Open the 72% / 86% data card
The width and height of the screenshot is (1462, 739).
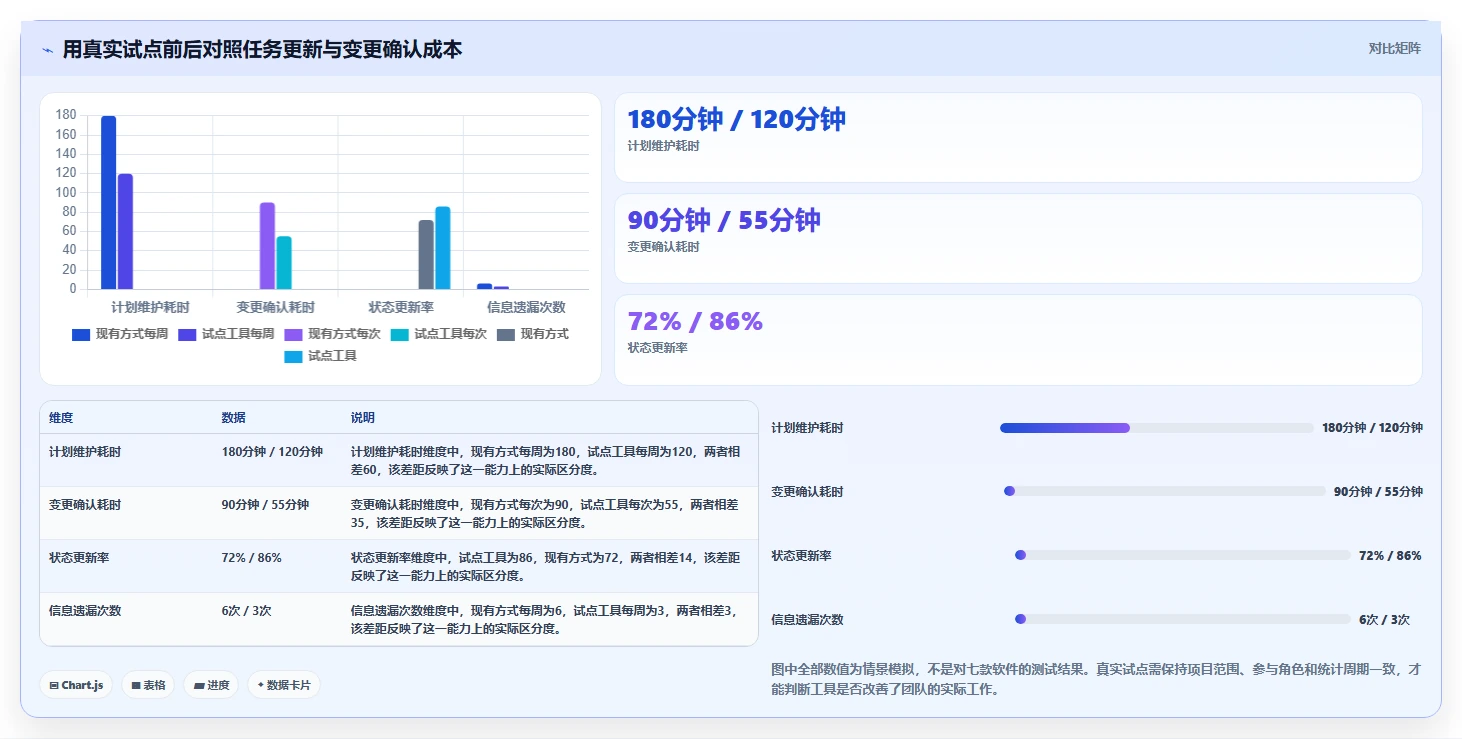click(x=1018, y=339)
